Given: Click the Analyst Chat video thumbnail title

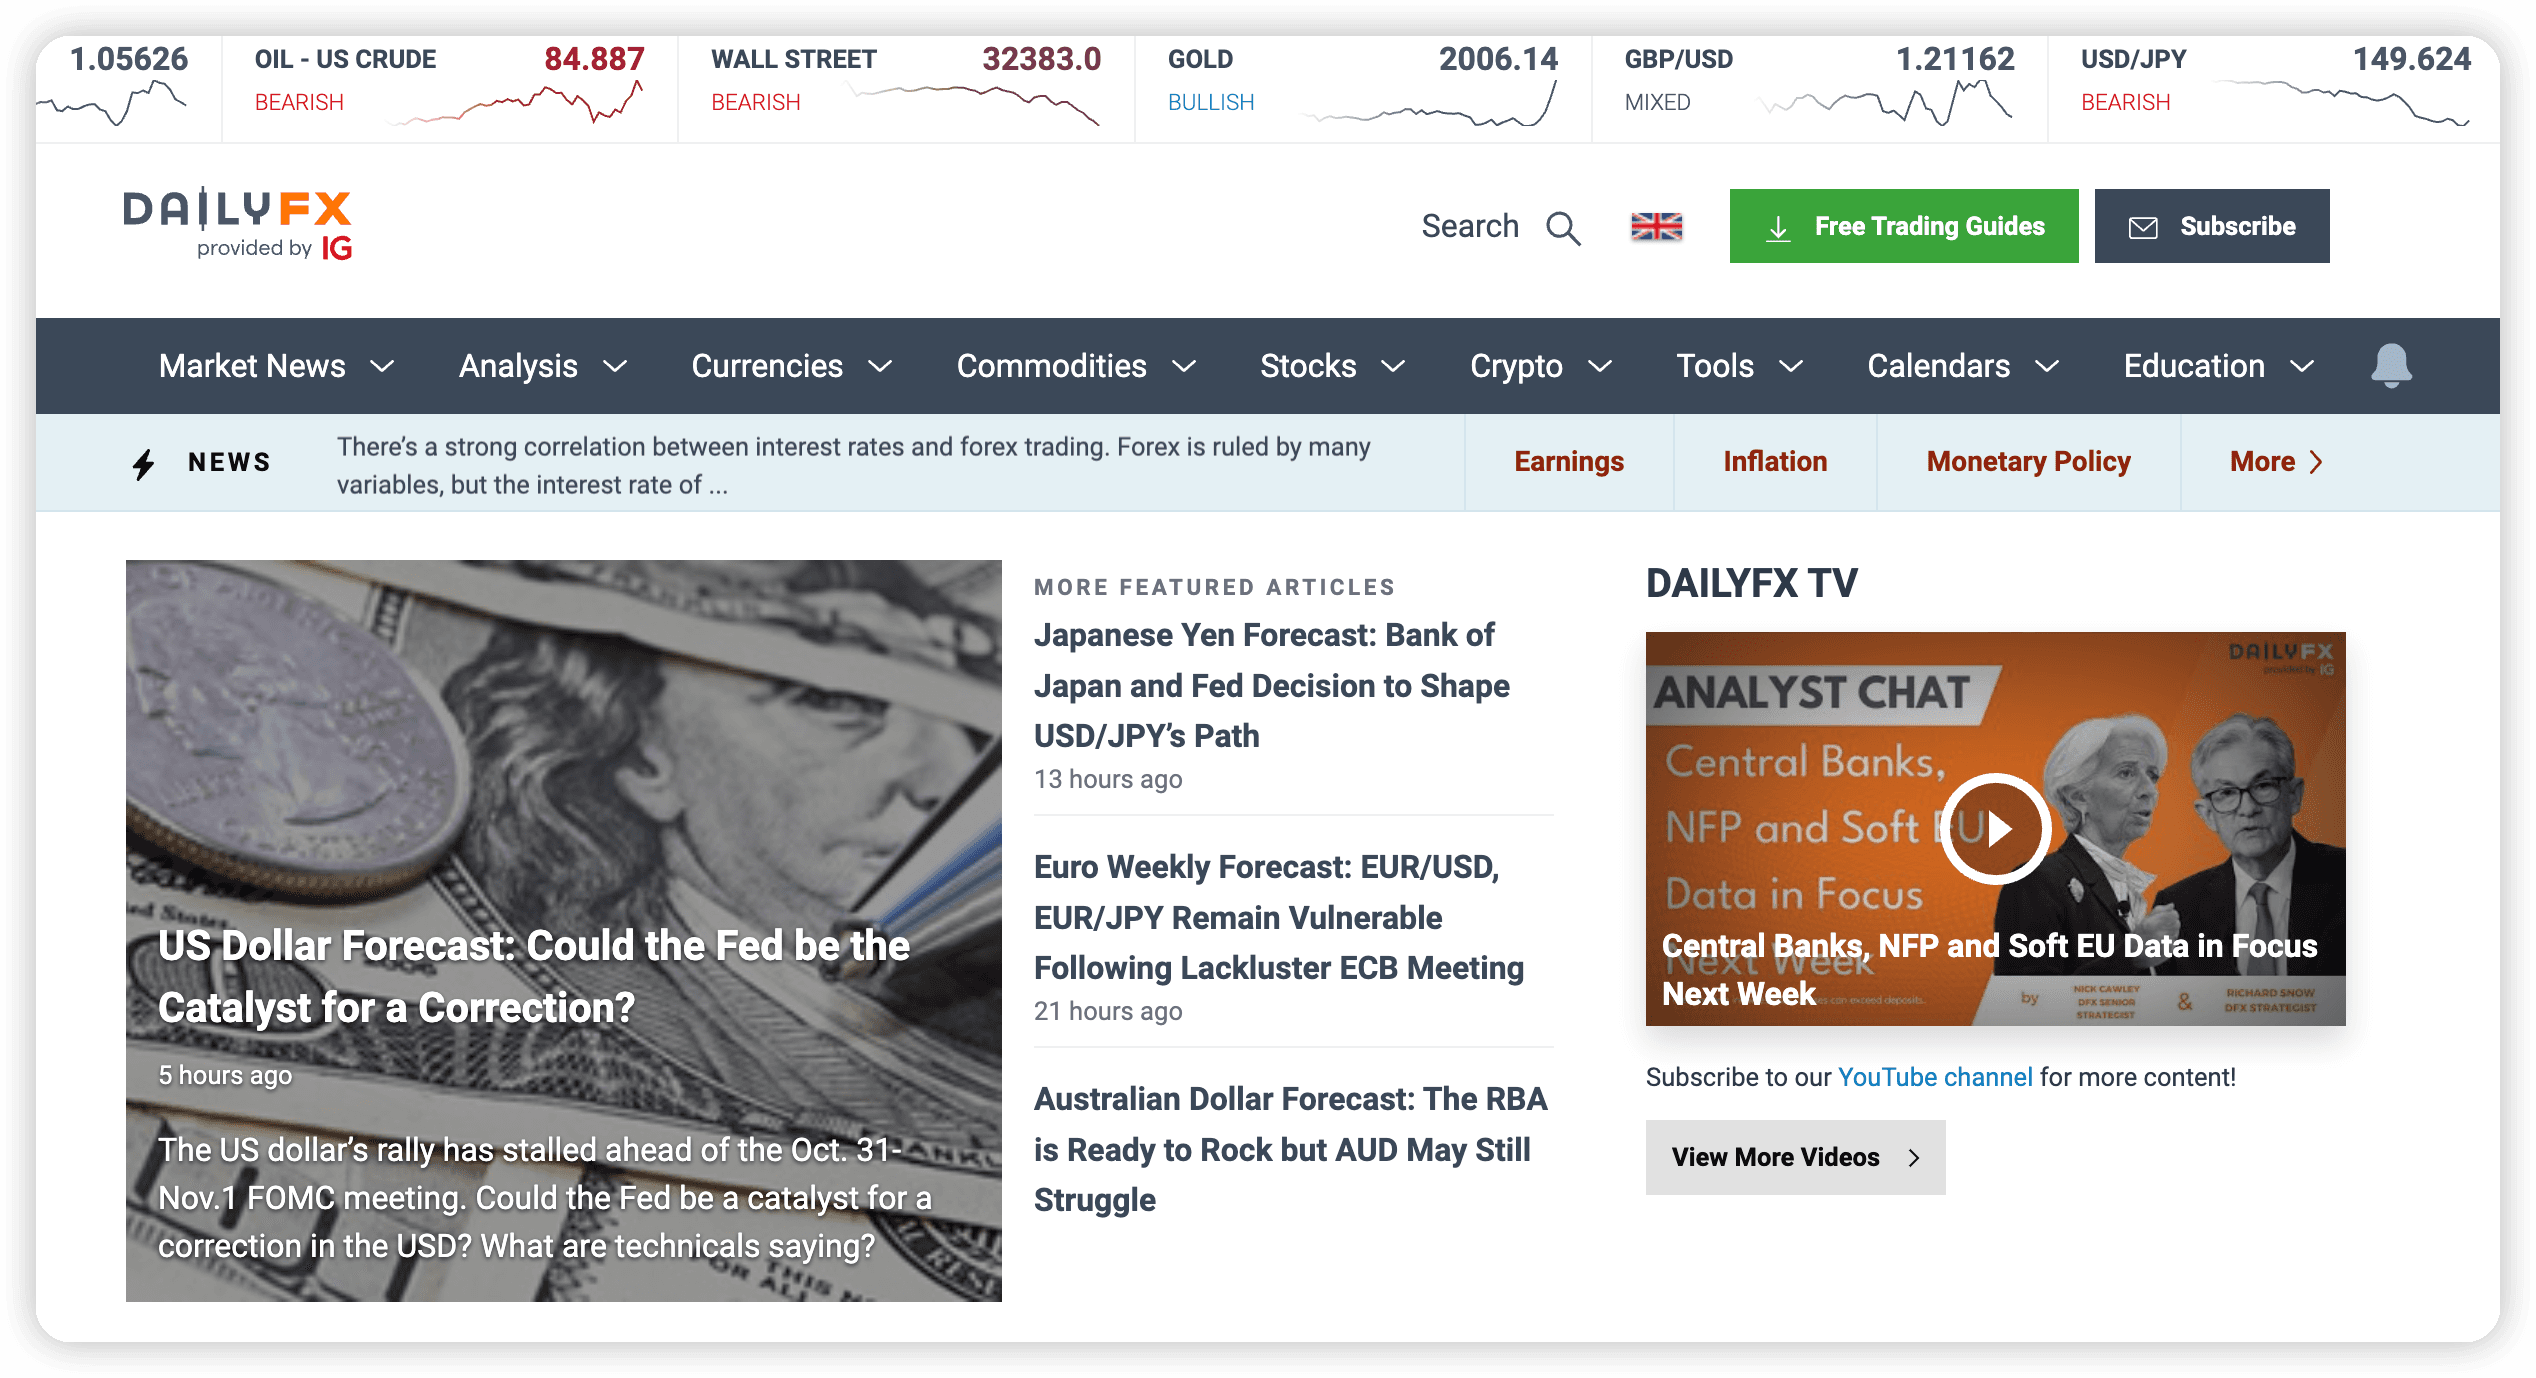Looking at the screenshot, I should pos(1989,969).
